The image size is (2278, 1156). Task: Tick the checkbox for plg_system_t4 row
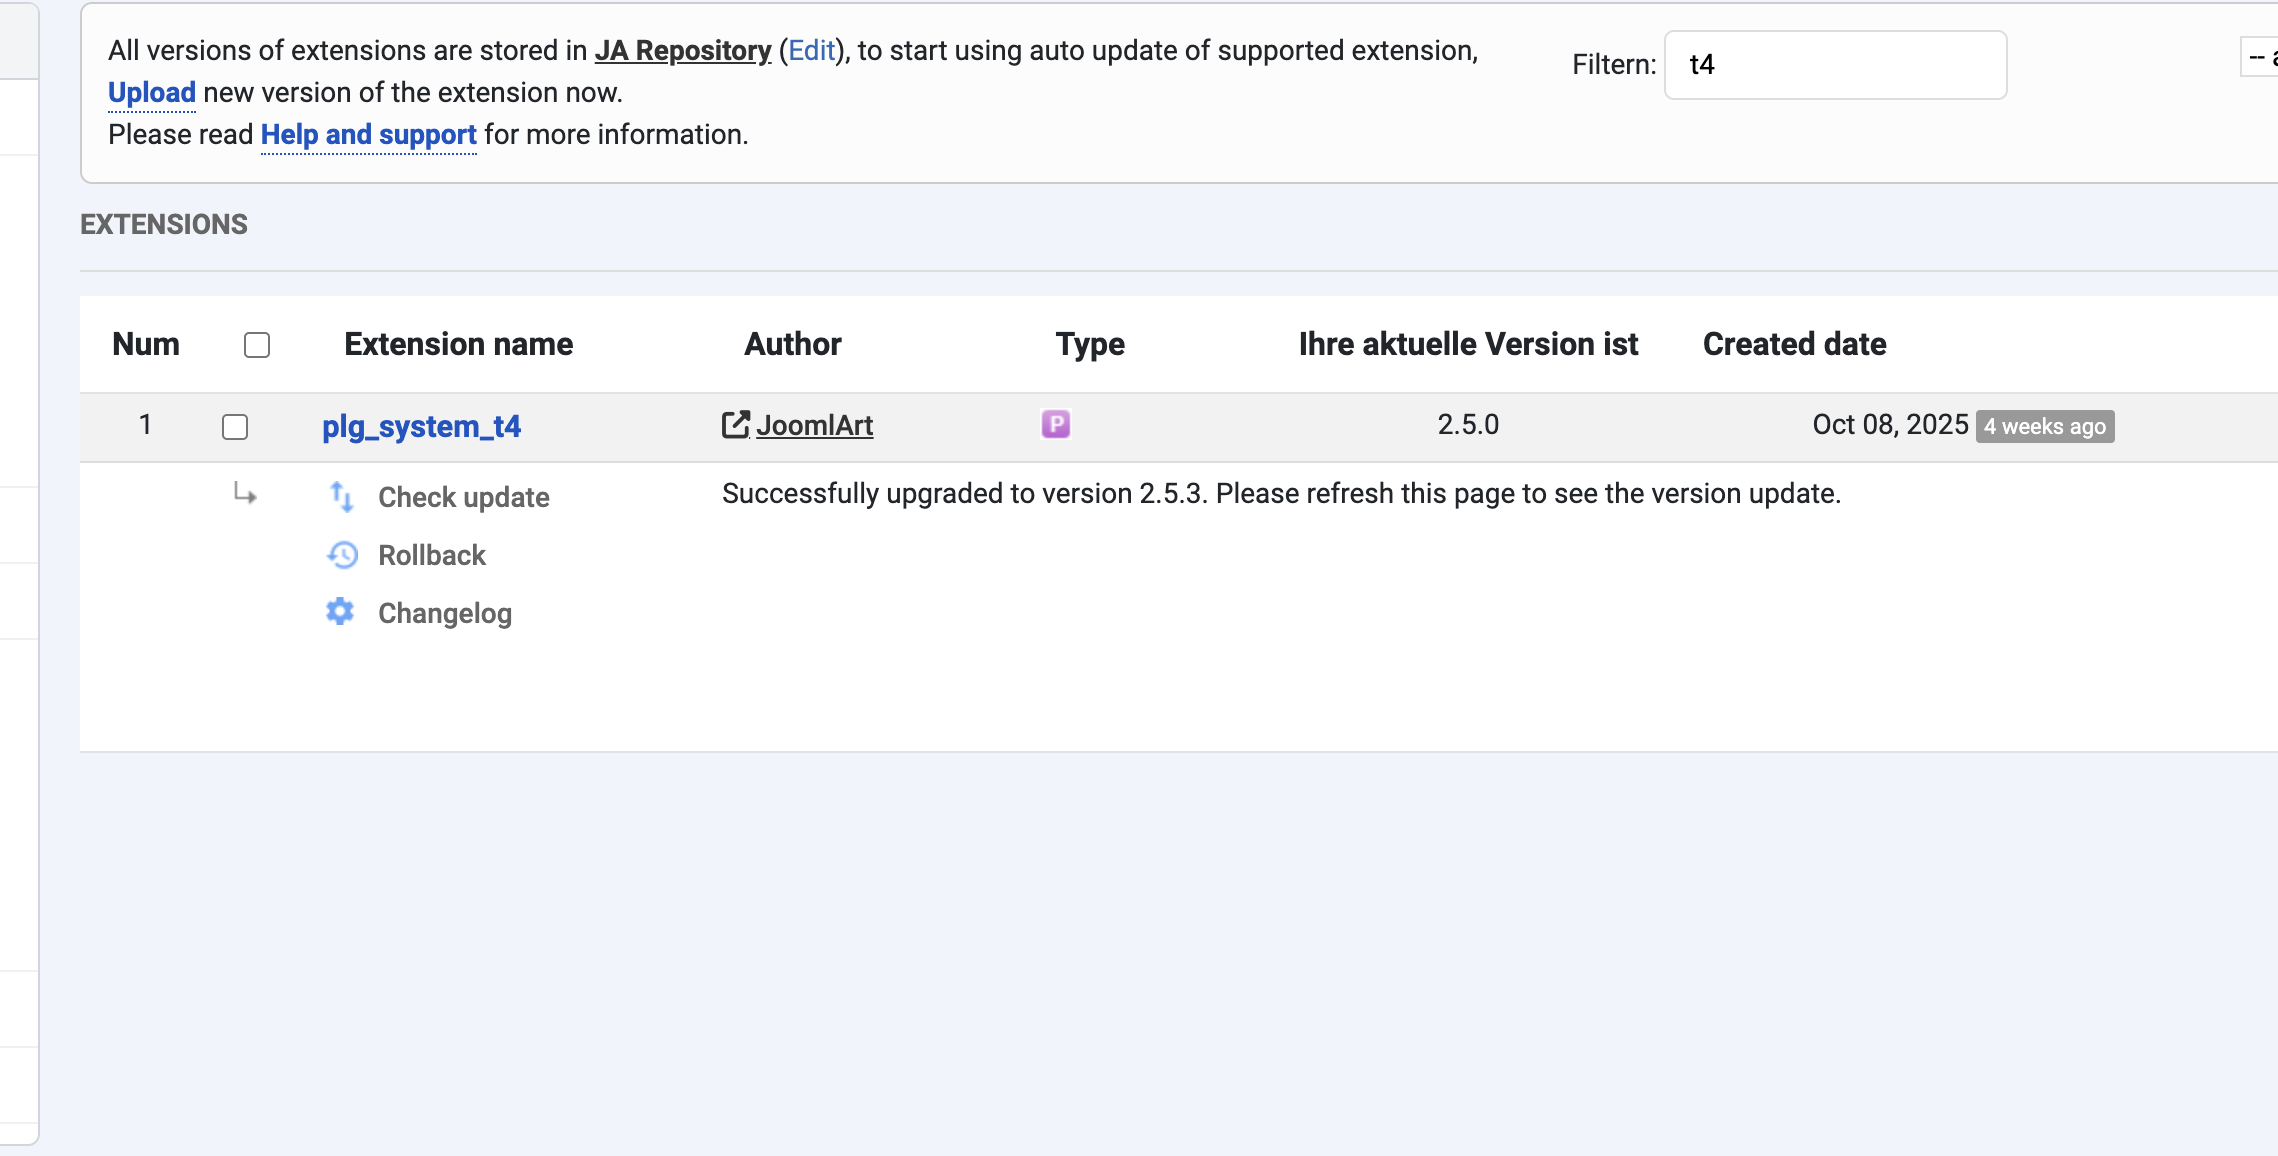click(235, 427)
